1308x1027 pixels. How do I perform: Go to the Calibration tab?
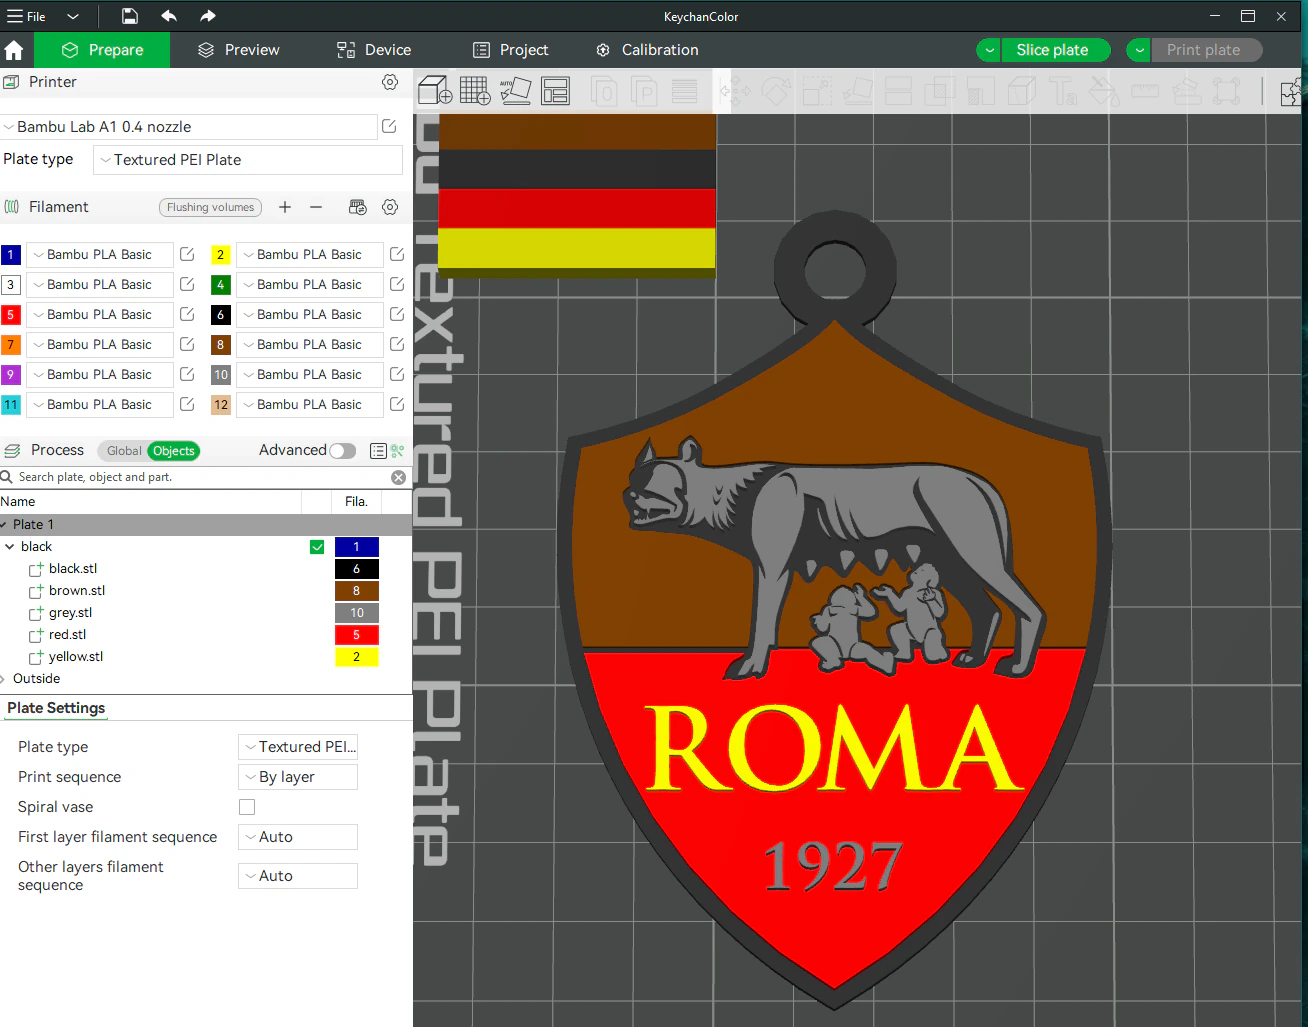(647, 50)
